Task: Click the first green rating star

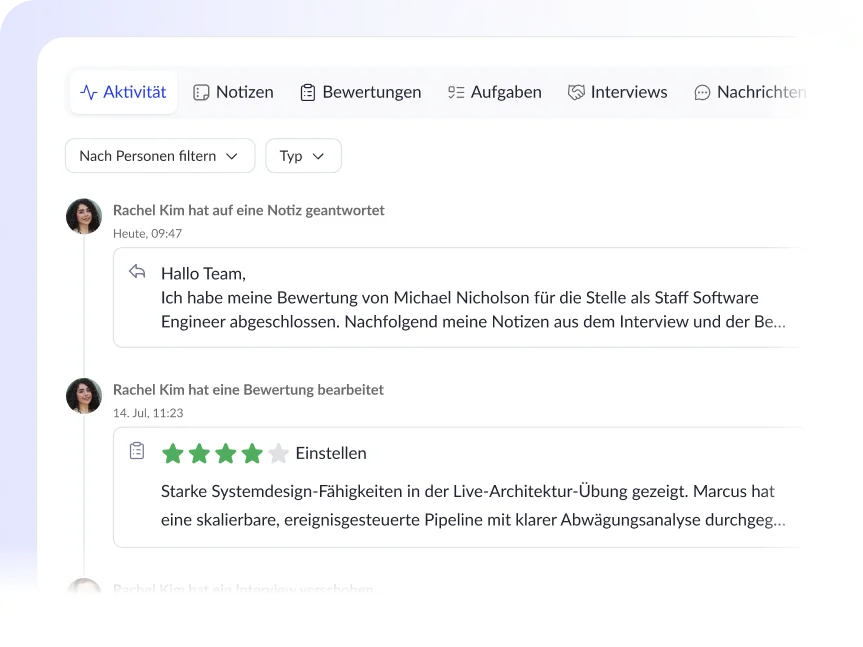Action: [173, 454]
